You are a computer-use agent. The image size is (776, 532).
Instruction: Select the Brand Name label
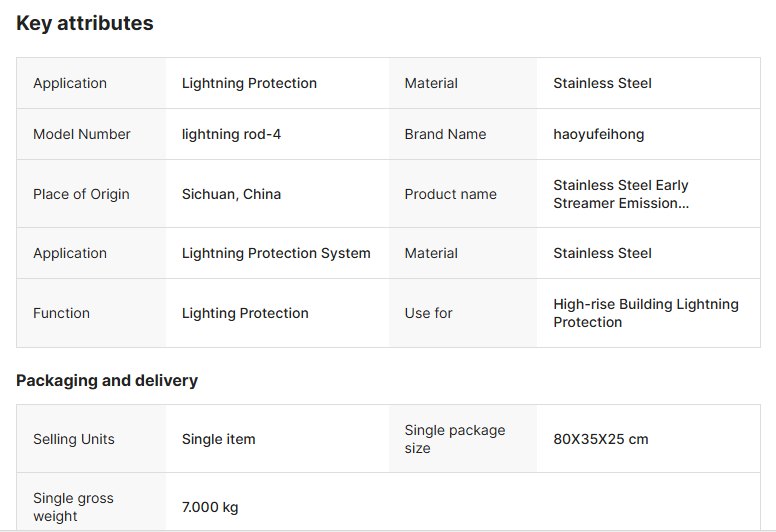(x=445, y=134)
